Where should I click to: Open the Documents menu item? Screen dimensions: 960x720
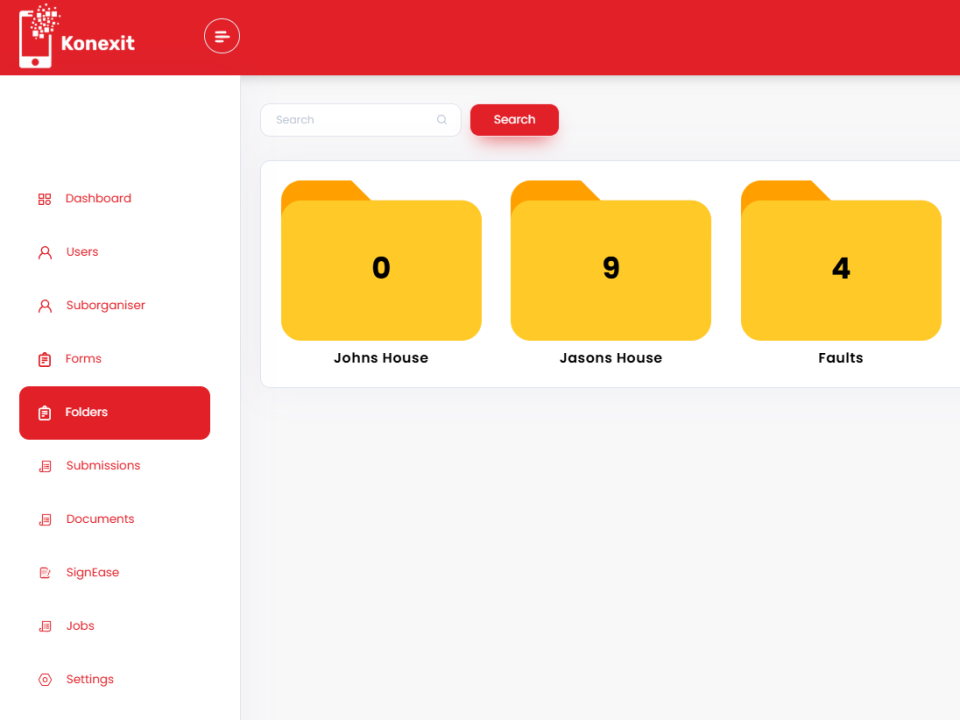coord(99,519)
